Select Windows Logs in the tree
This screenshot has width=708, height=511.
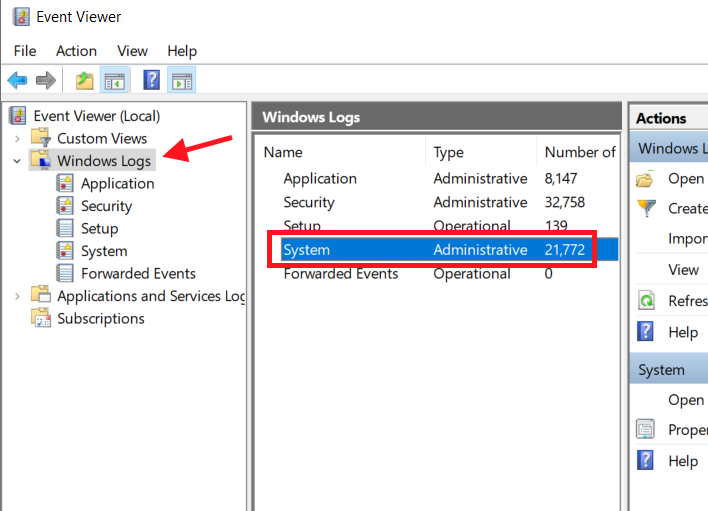click(104, 161)
